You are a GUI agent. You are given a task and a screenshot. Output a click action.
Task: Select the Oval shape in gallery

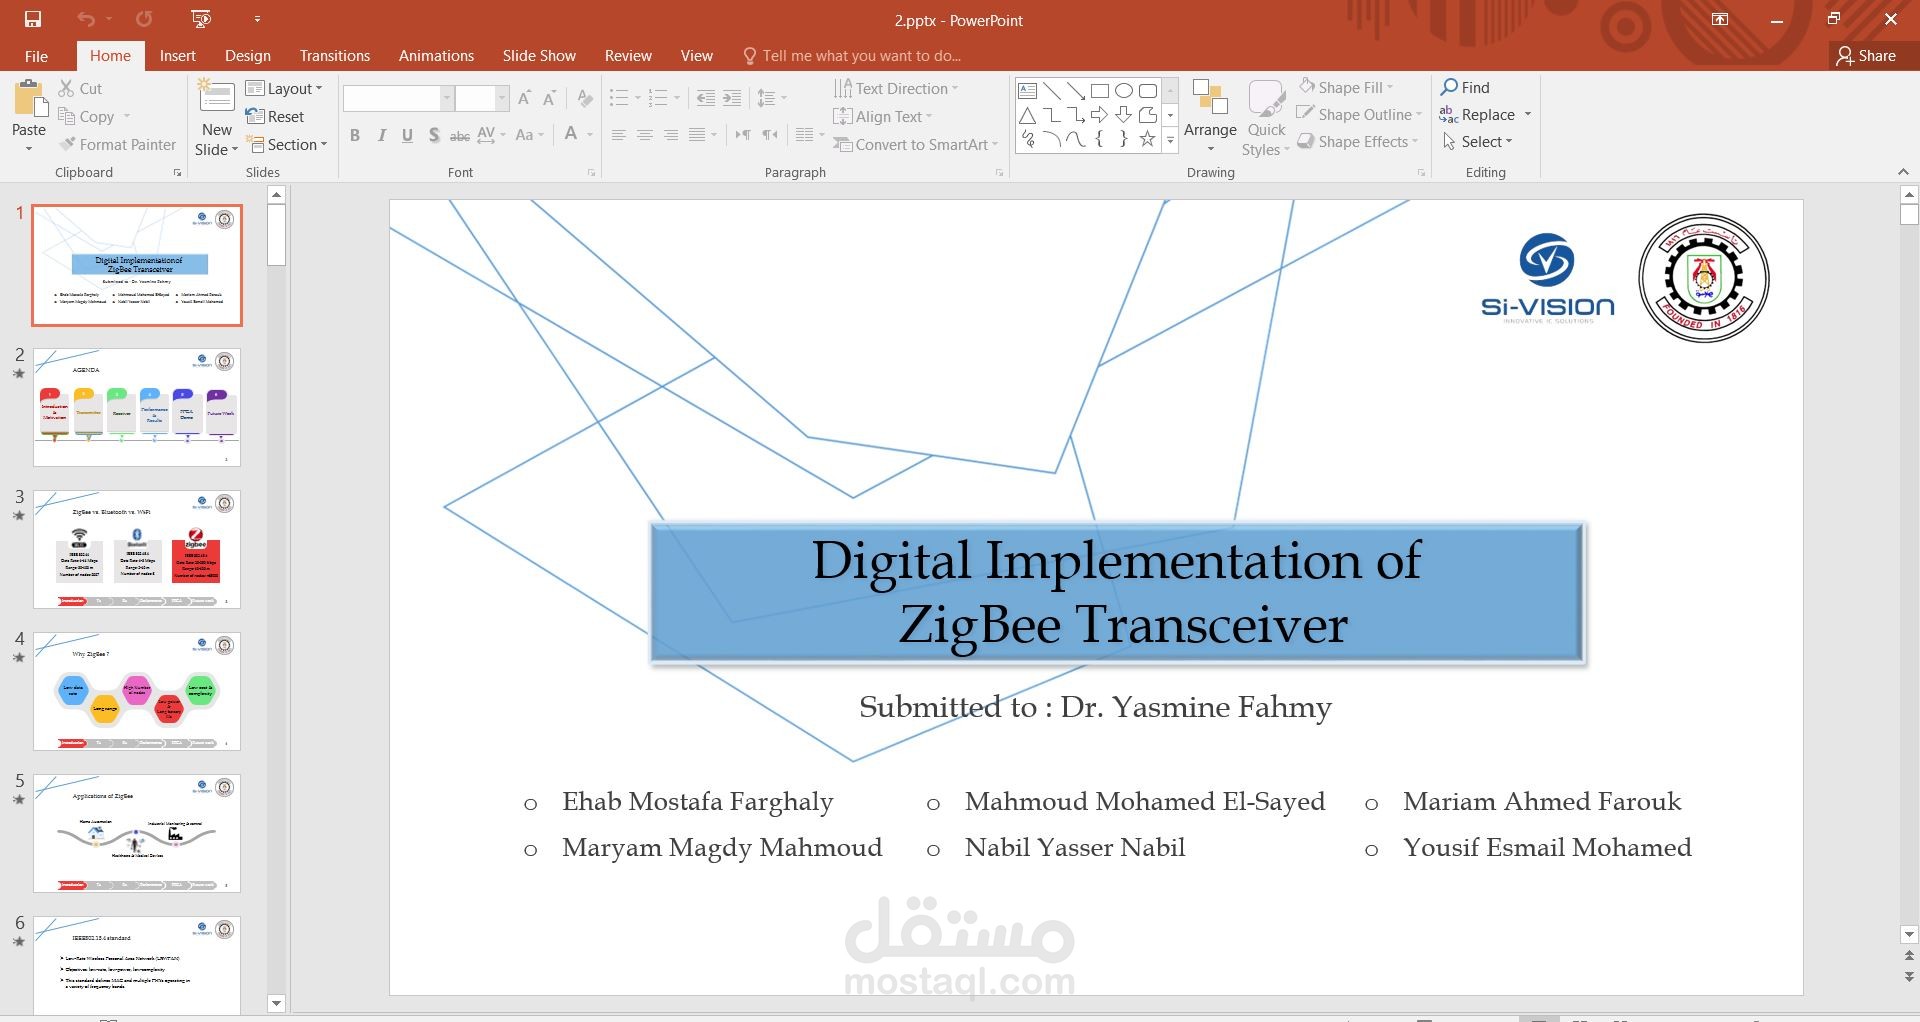[x=1123, y=90]
